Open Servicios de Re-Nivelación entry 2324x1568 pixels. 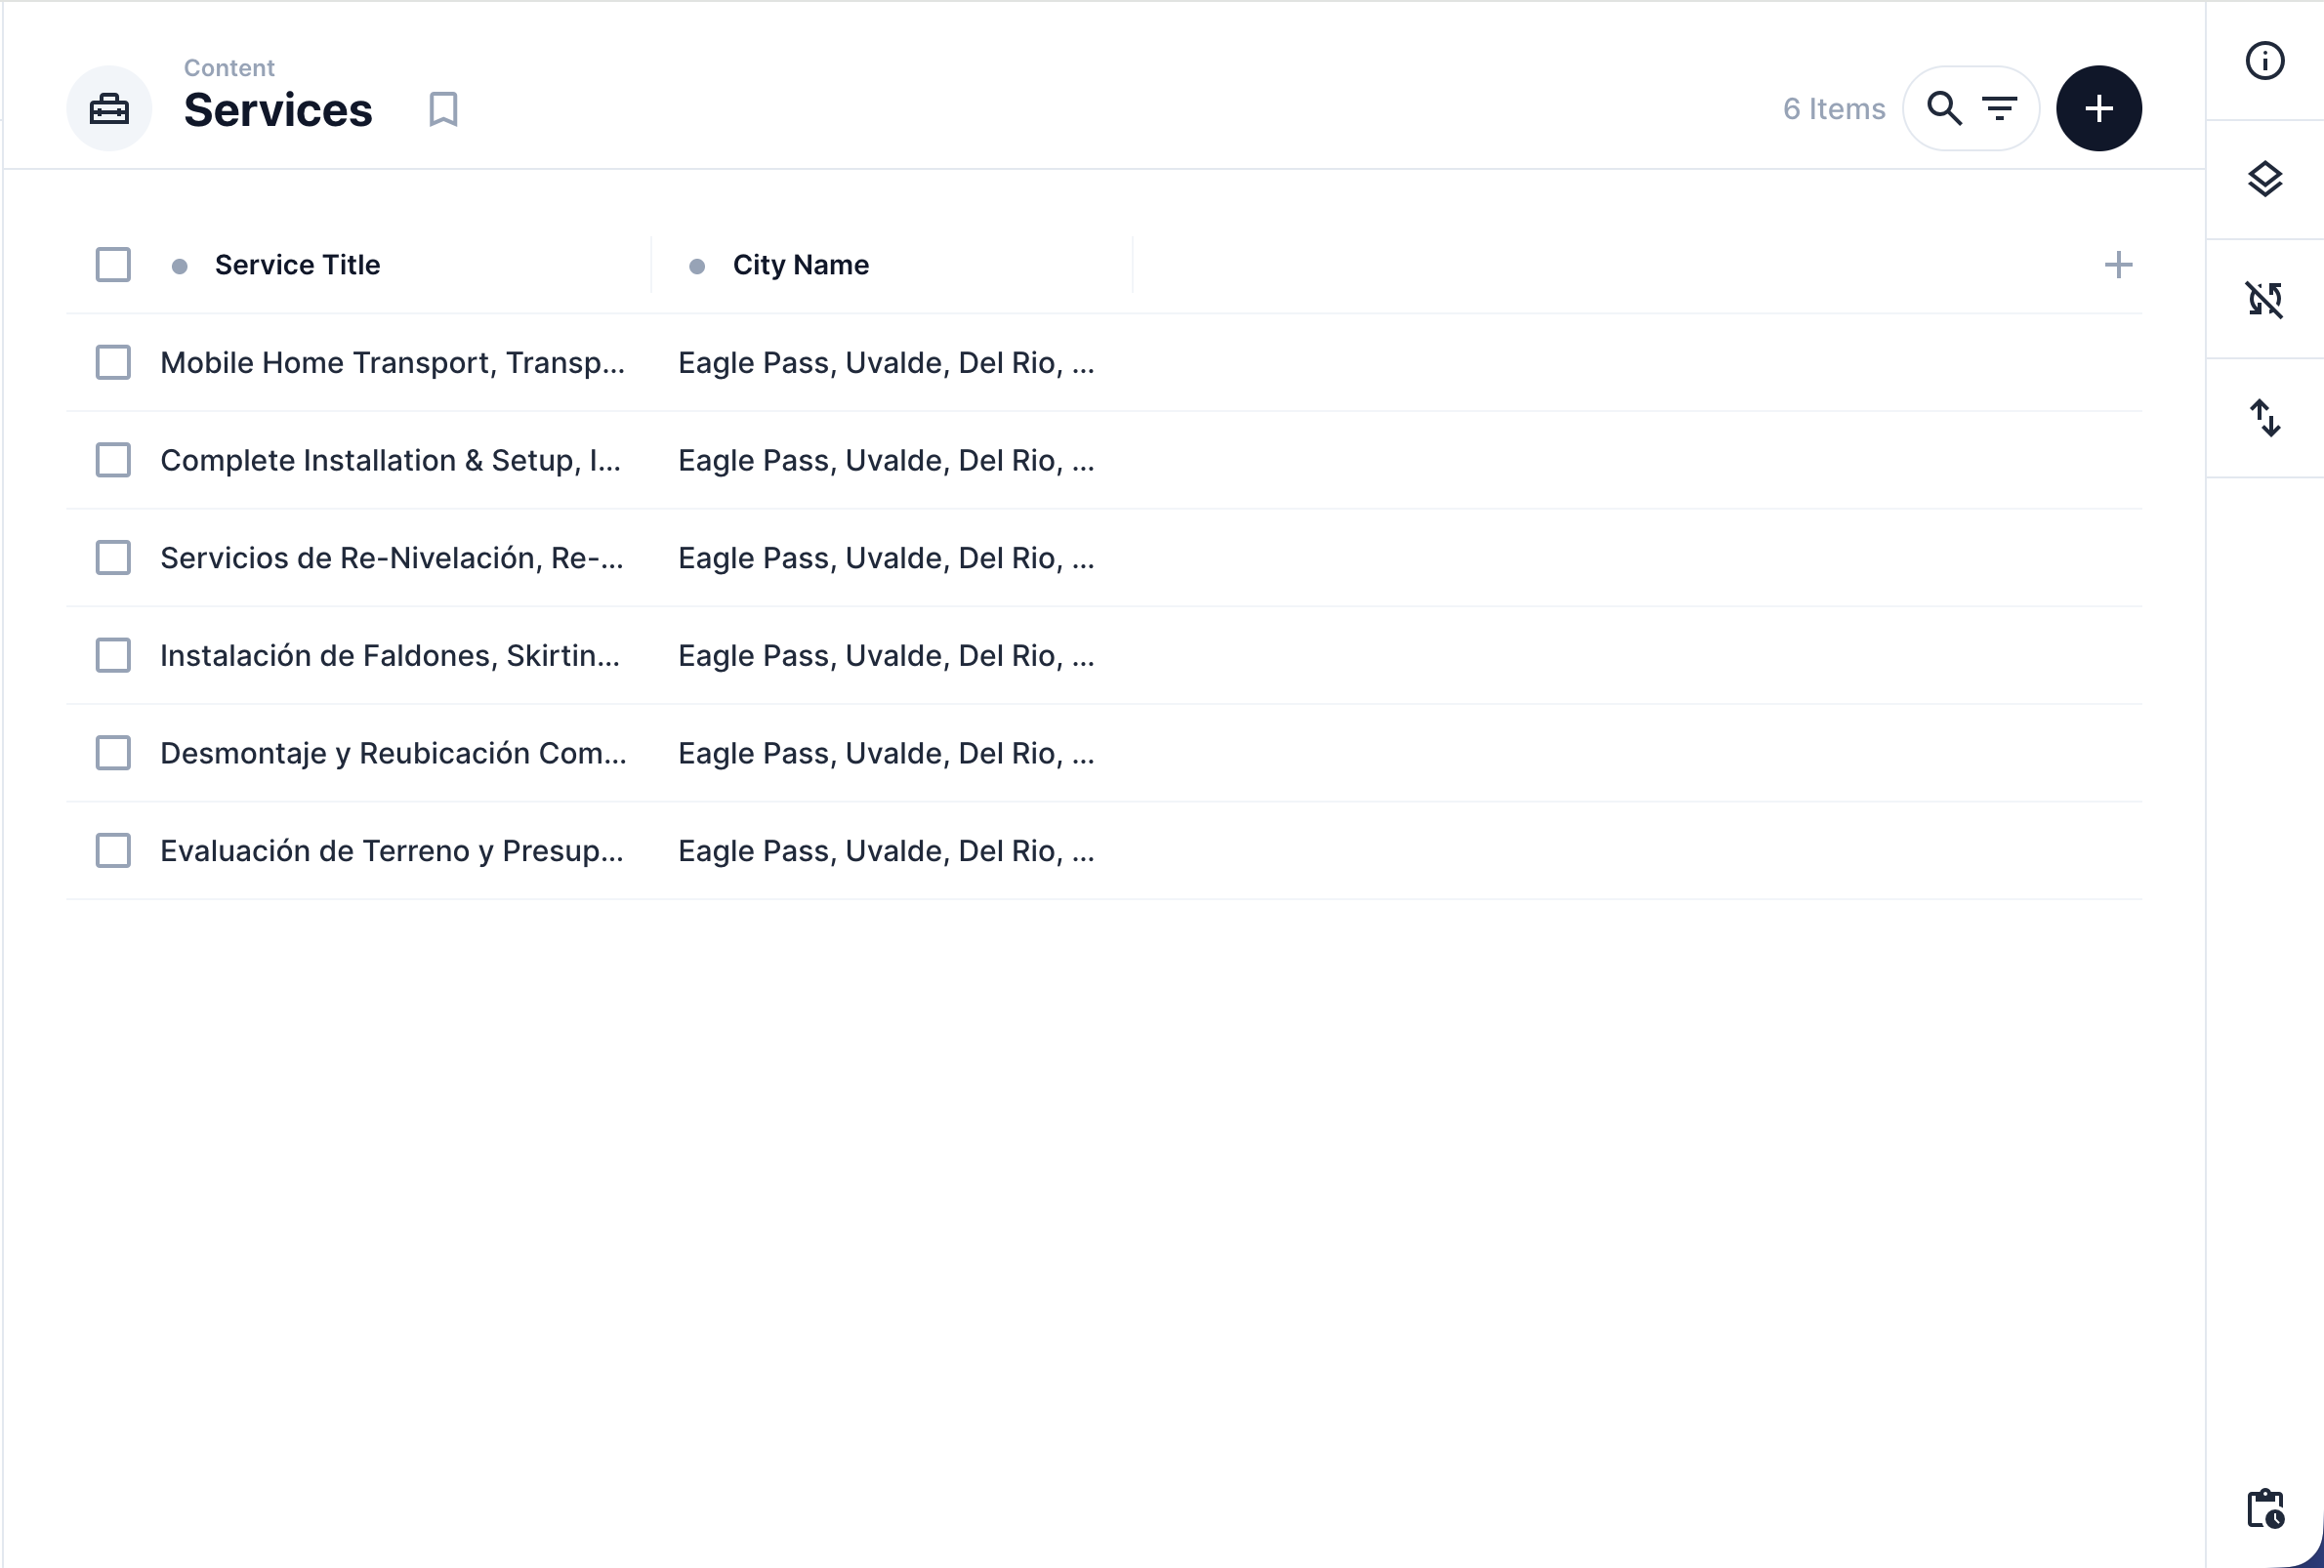pos(391,558)
